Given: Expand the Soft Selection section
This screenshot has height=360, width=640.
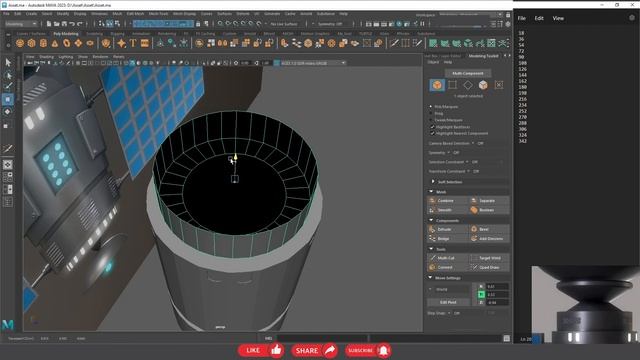Looking at the screenshot, I should pyautogui.click(x=433, y=182).
